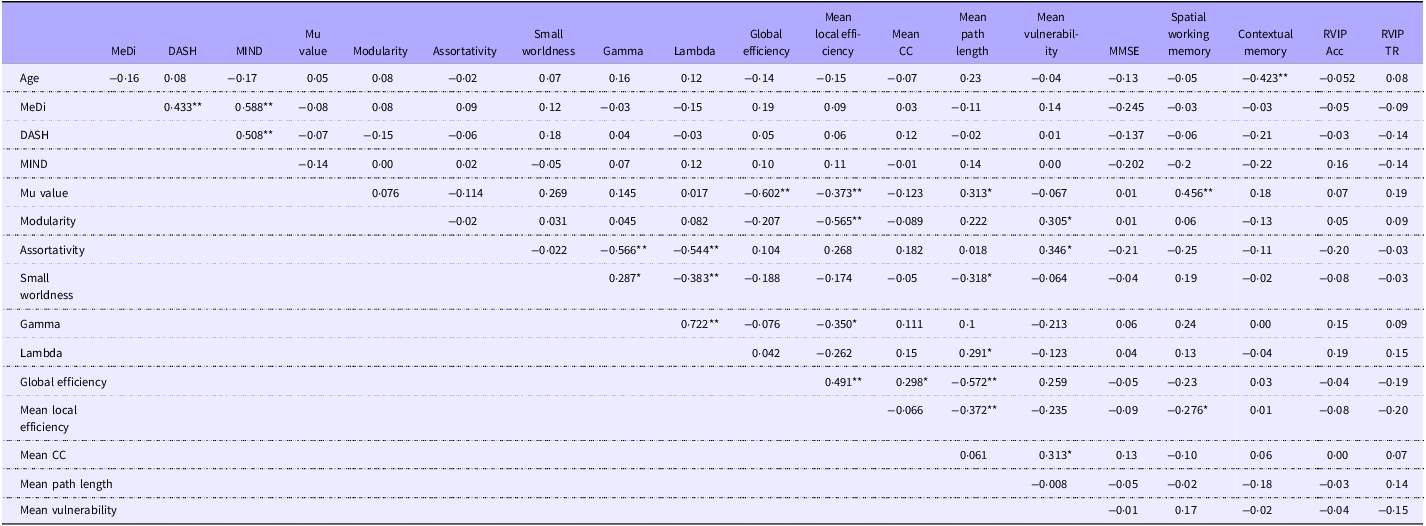Click the value 0·061 in Mean CC row
The image size is (1426, 526).
click(x=972, y=455)
